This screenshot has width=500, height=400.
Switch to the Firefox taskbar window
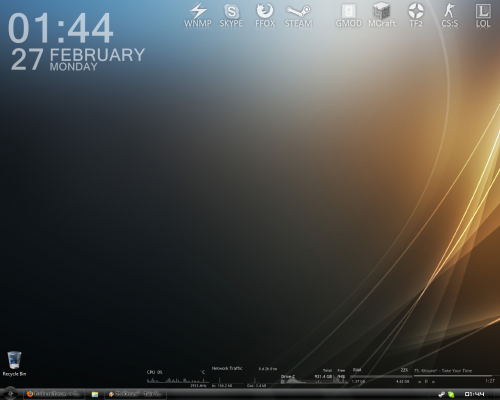[54, 394]
